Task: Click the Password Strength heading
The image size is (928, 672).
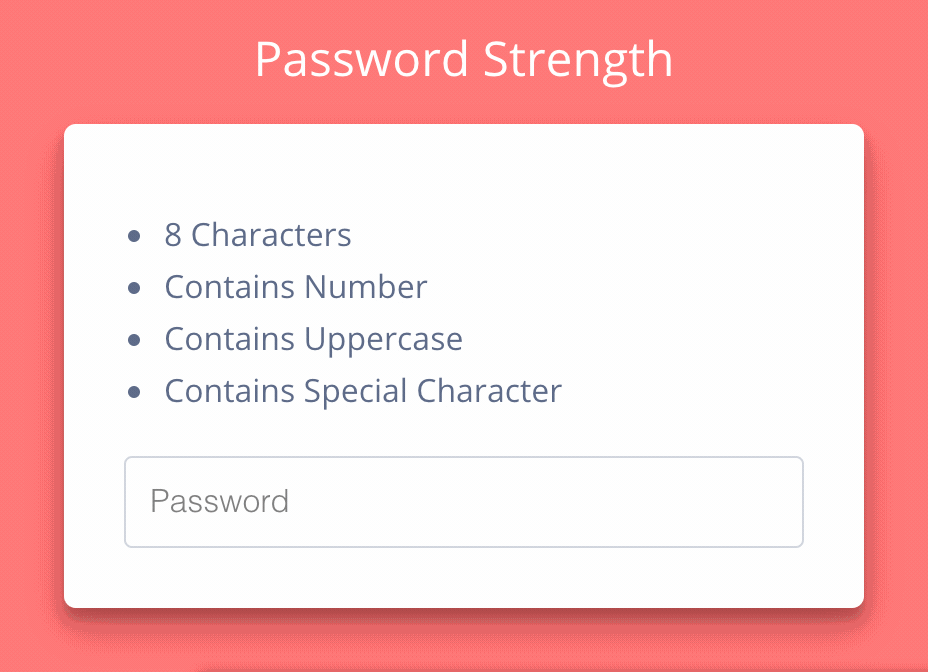Action: coord(464,60)
